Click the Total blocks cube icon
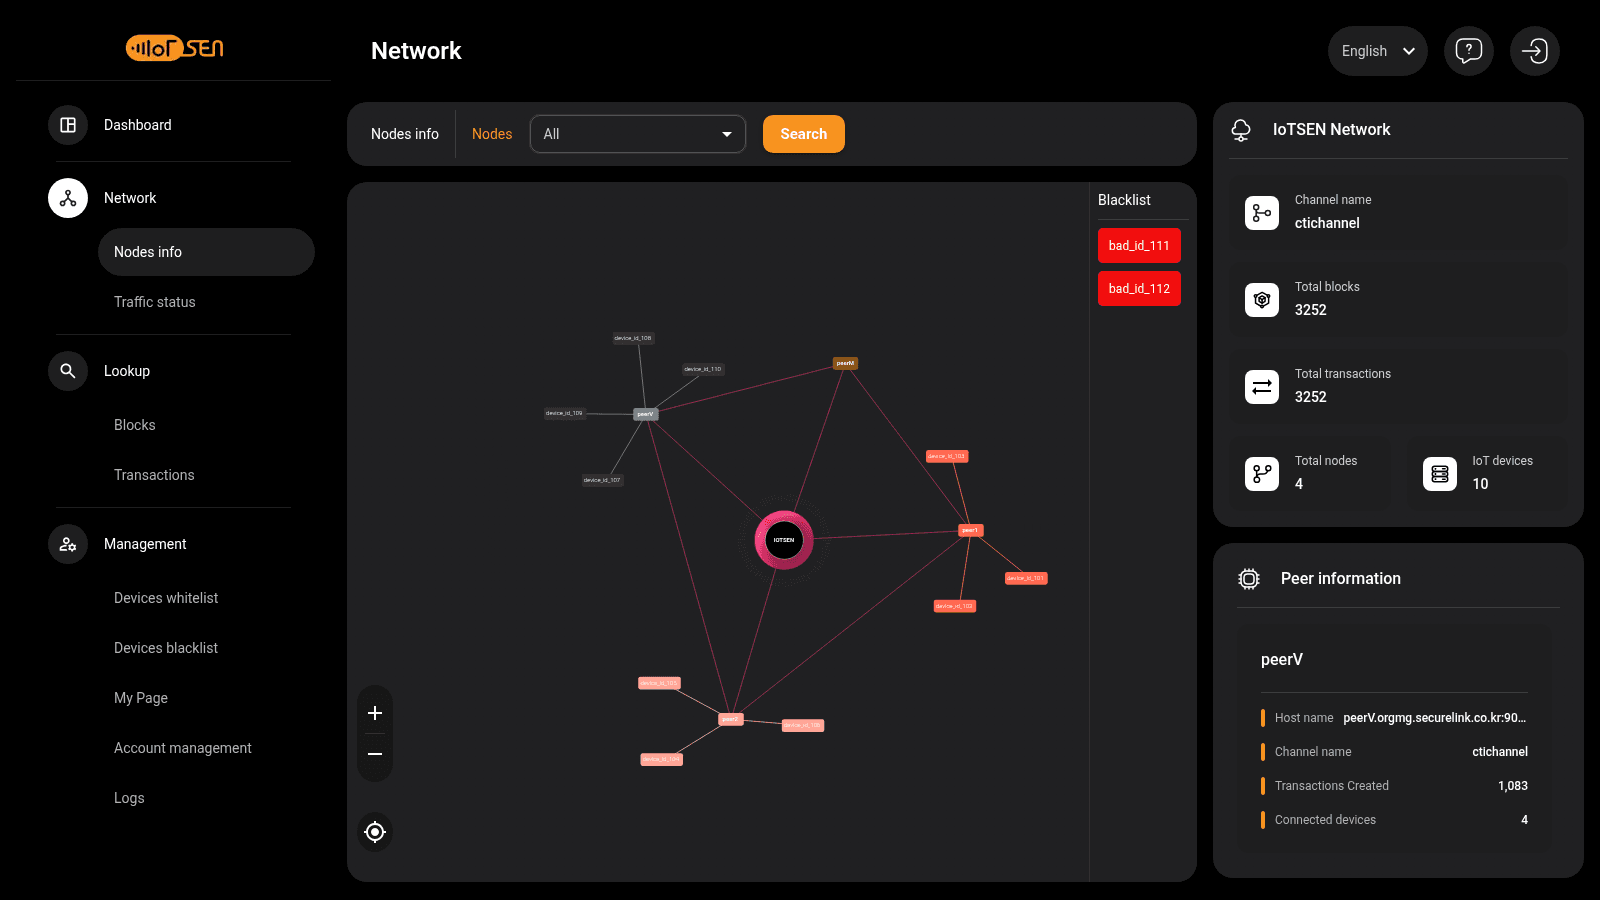The image size is (1600, 900). pyautogui.click(x=1262, y=300)
